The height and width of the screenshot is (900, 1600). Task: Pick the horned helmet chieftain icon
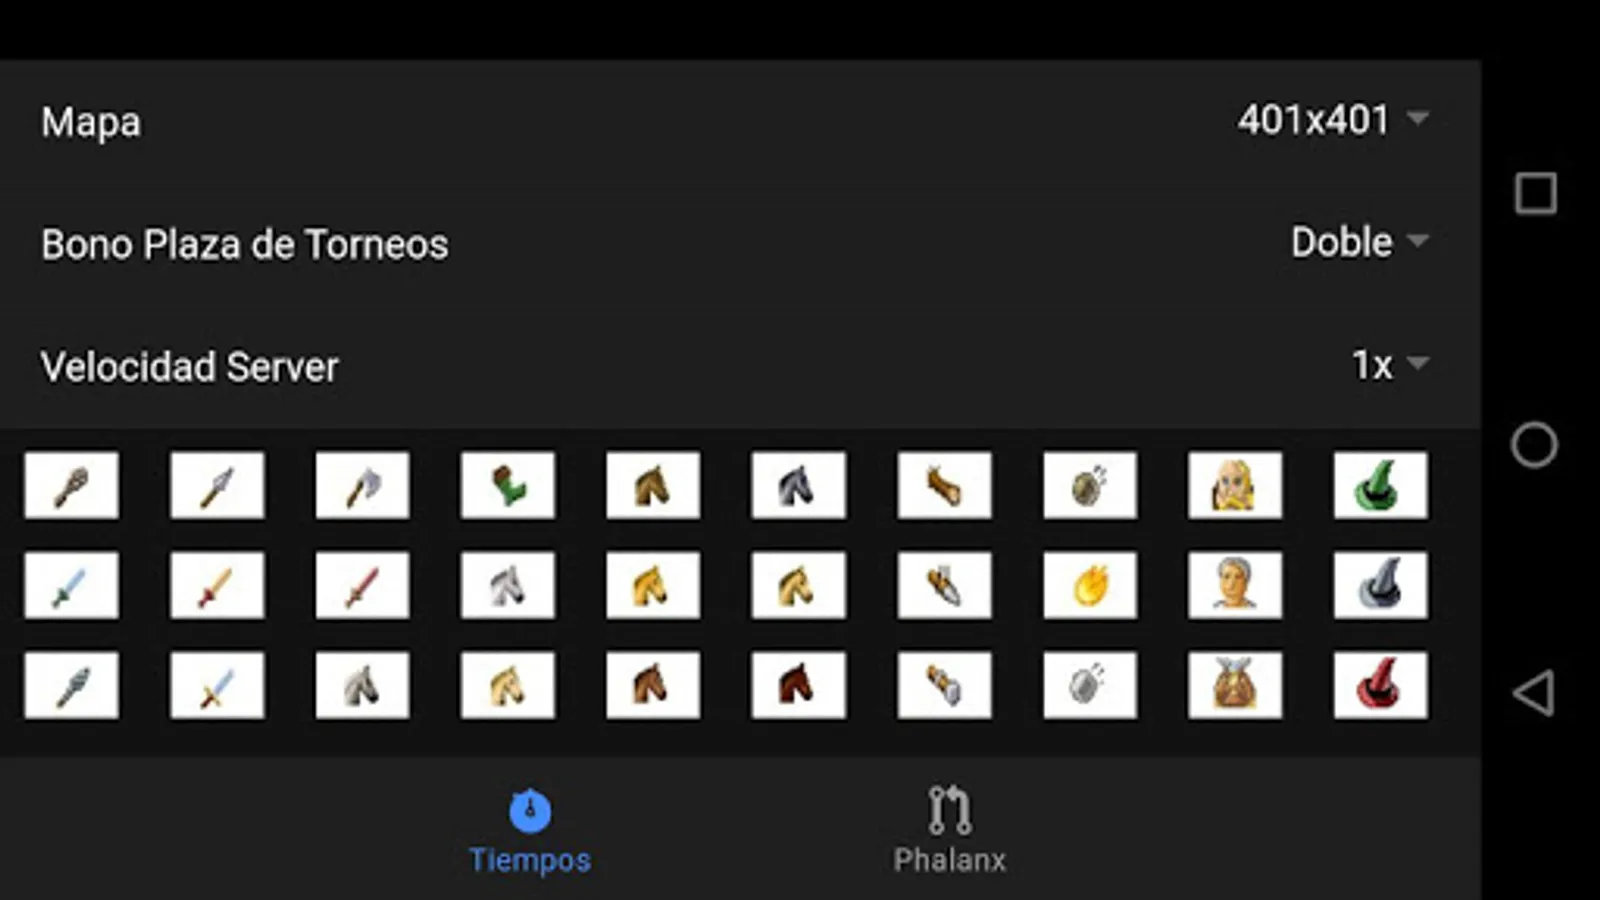tap(1235, 685)
